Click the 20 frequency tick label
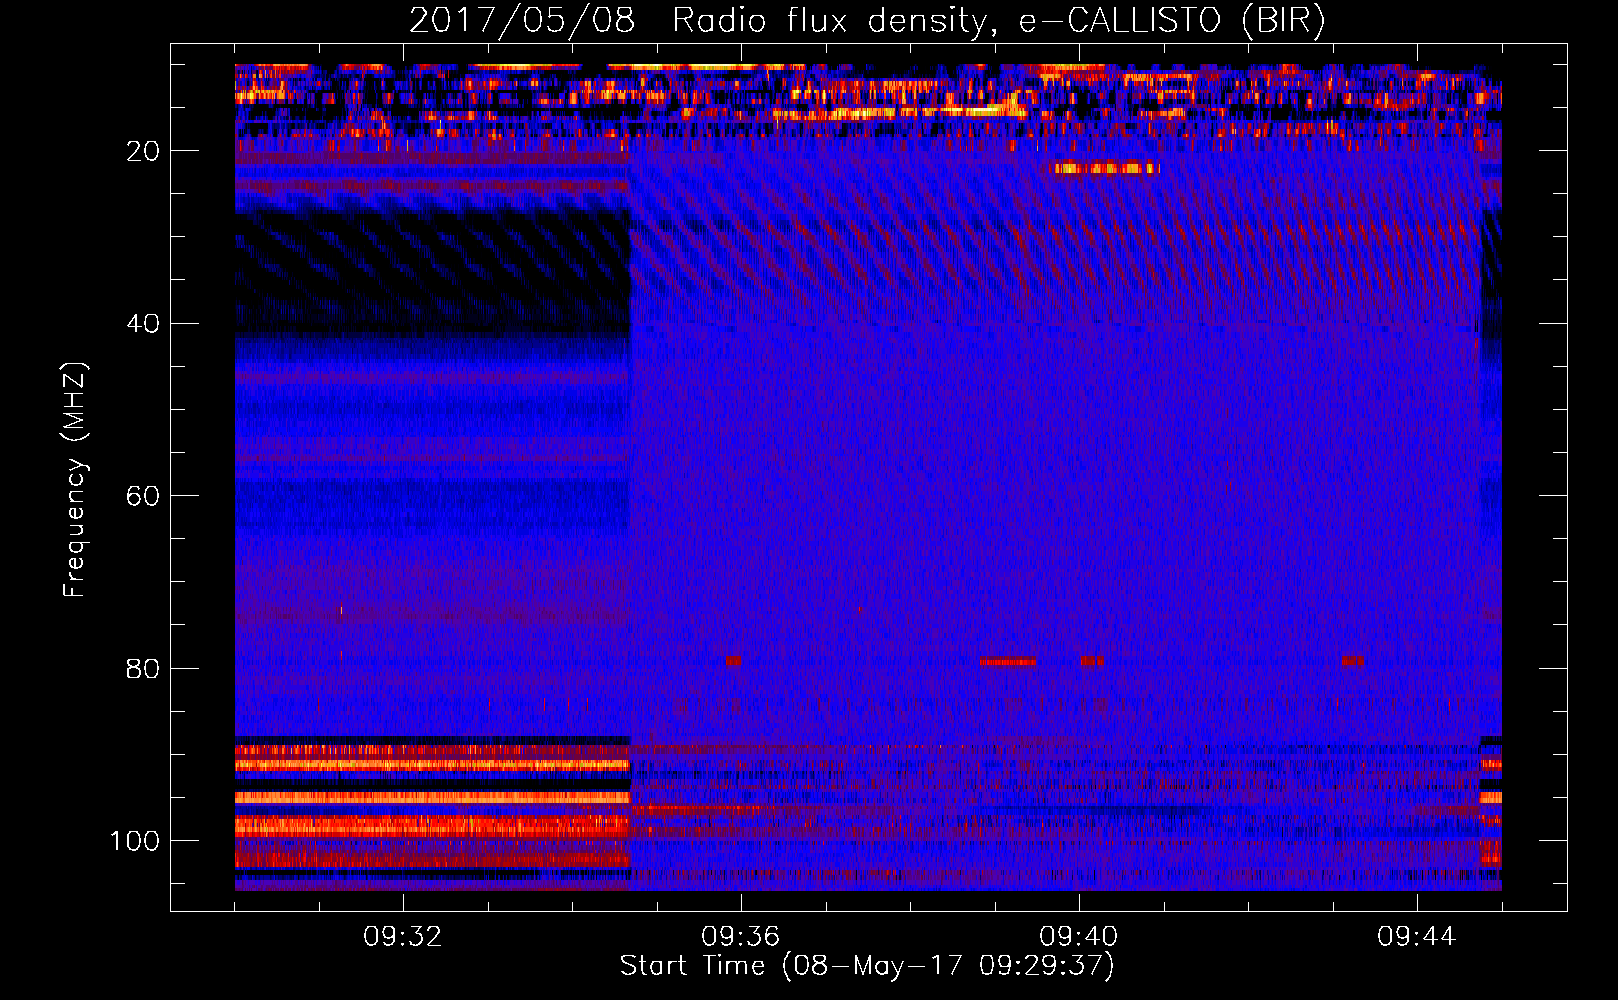This screenshot has height=1000, width=1618. [143, 151]
